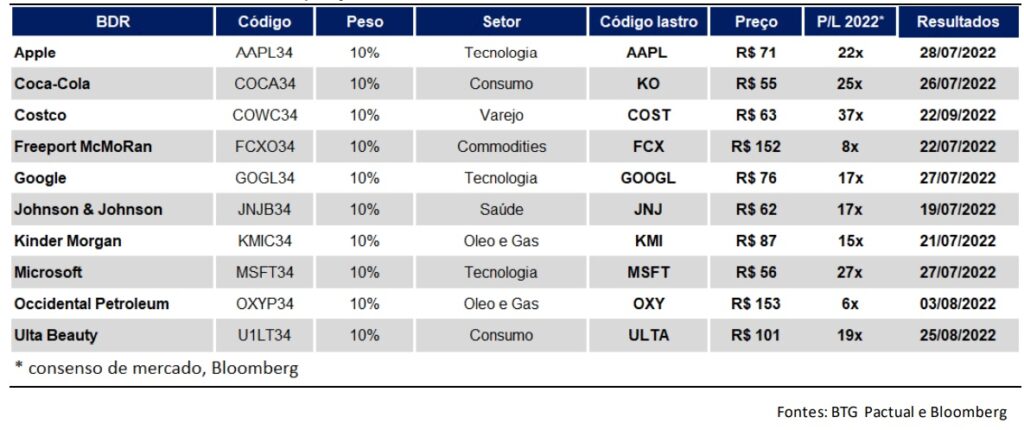Click the Apple row name

pos(35,53)
